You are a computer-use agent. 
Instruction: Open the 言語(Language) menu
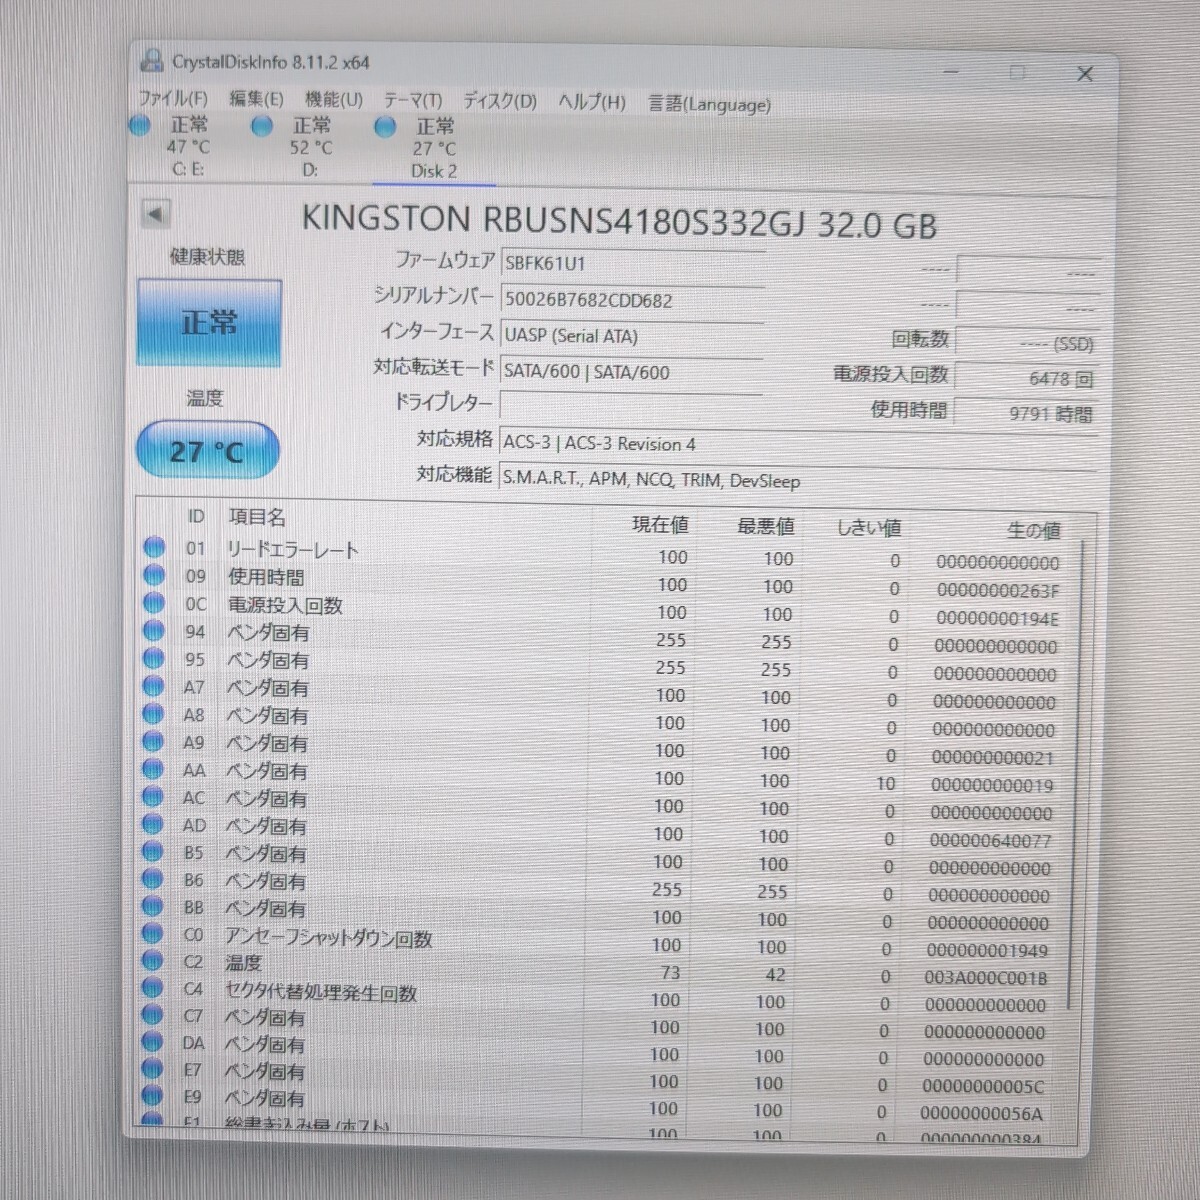709,104
